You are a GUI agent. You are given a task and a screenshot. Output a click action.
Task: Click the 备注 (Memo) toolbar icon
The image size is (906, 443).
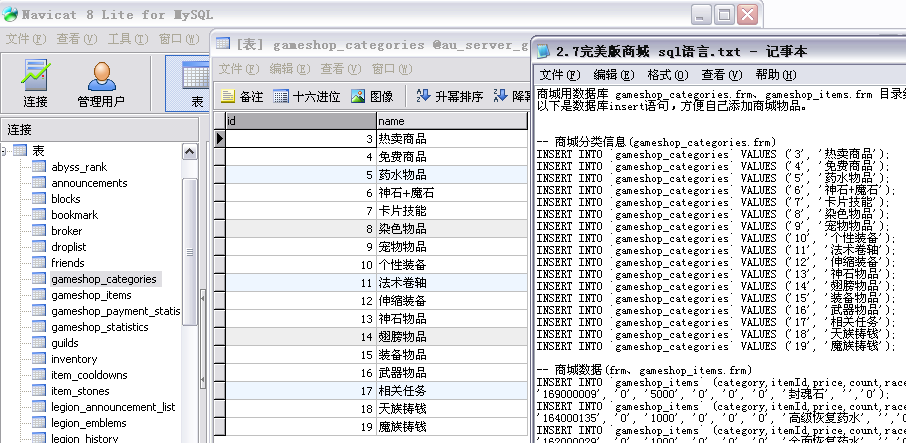(x=241, y=97)
